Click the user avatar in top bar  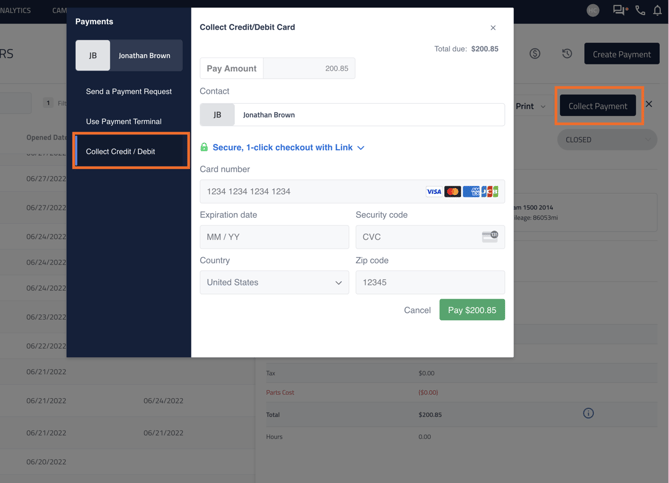[593, 10]
